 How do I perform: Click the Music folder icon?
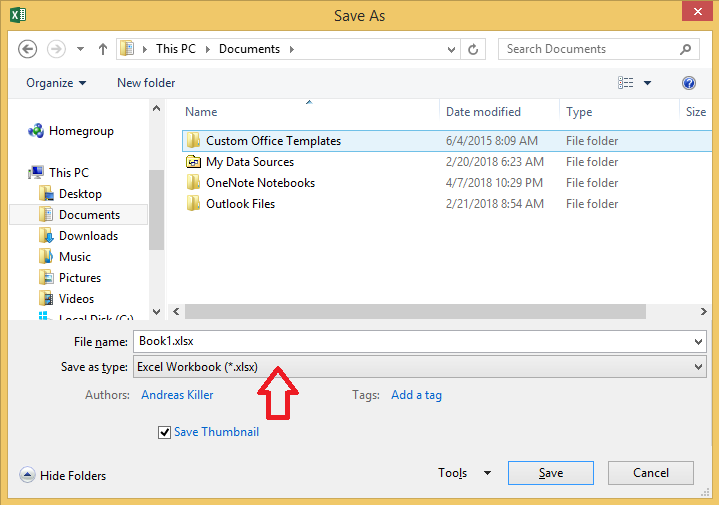pos(46,257)
